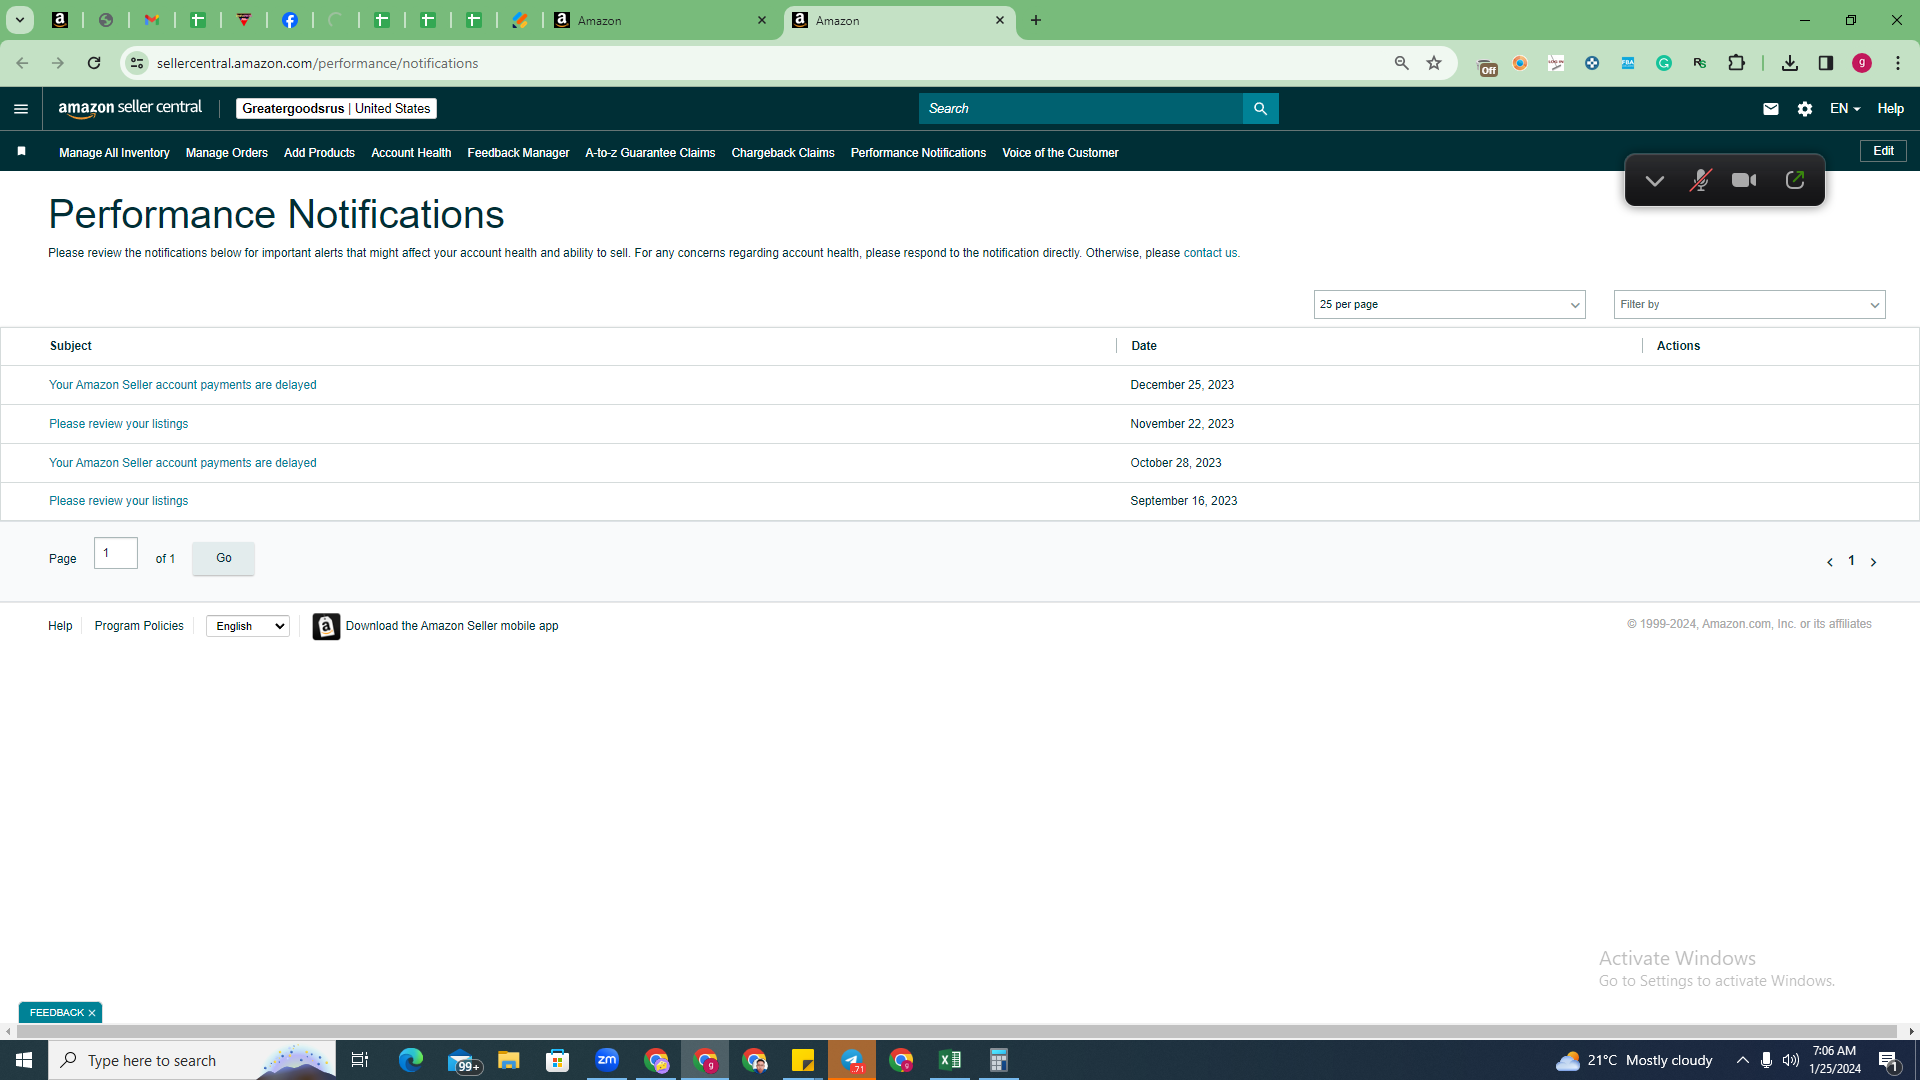Open October 28 payments delayed notification
The width and height of the screenshot is (1920, 1080).
[183, 463]
